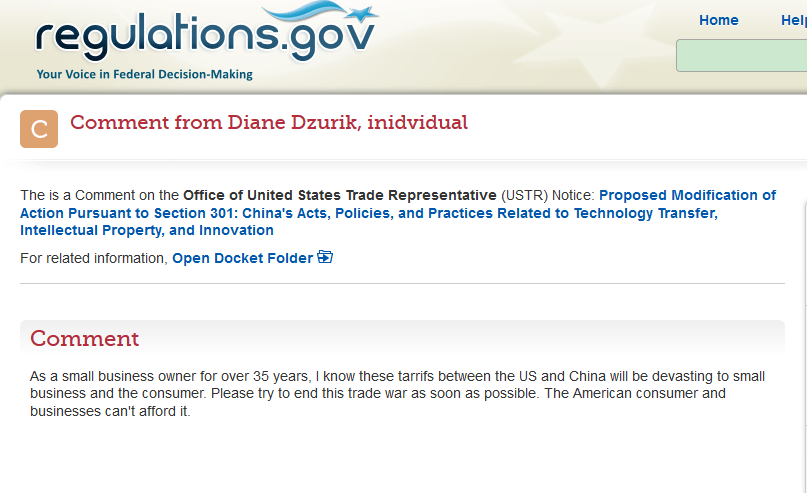Click the "Intellectual Property, and Innovation" link line
Screen dimensions: 807x493
[147, 231]
